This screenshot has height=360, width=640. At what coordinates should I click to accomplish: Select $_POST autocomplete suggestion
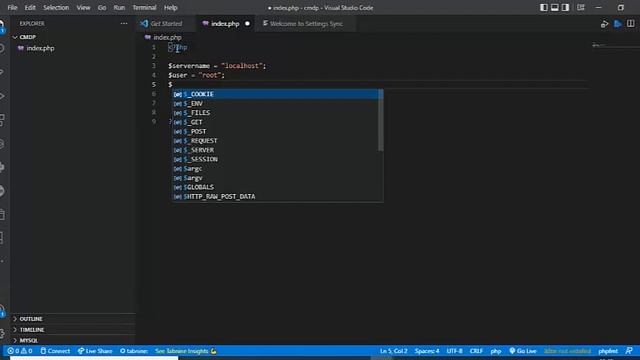pyautogui.click(x=276, y=131)
